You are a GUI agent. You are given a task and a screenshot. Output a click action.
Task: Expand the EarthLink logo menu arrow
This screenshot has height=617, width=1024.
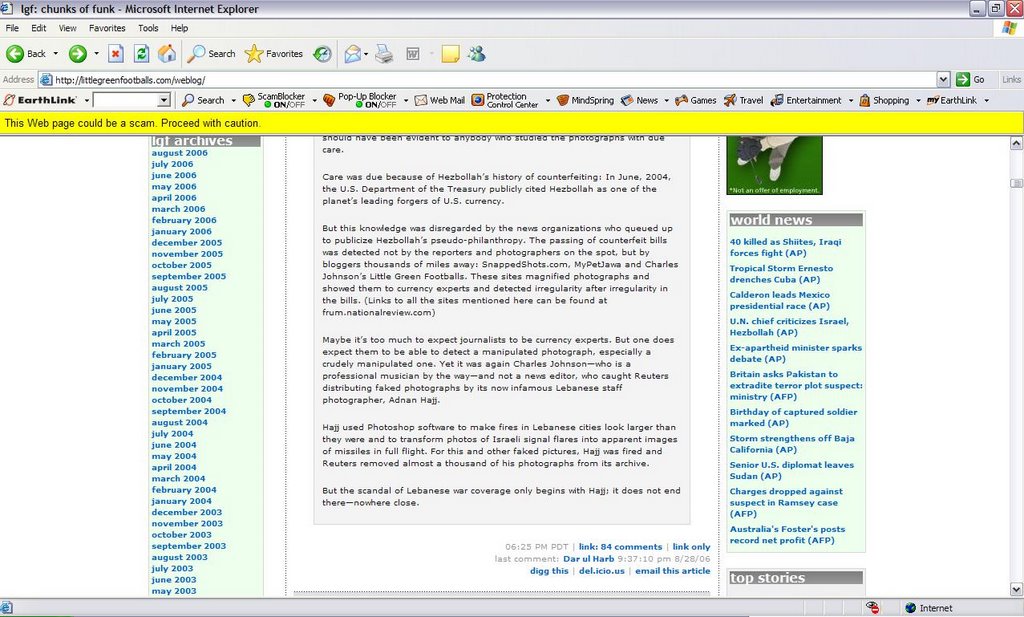pos(86,100)
